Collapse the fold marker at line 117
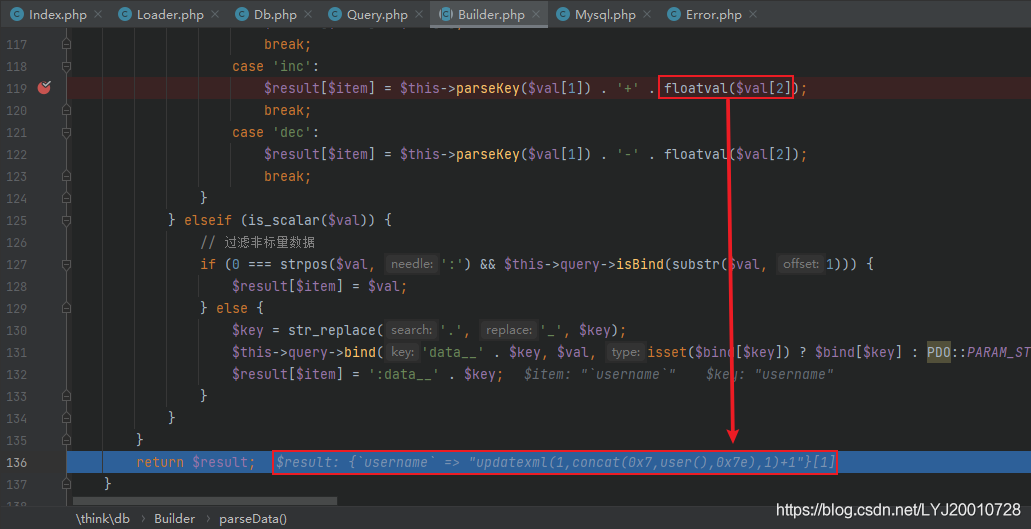Image resolution: width=1031 pixels, height=529 pixels. (x=66, y=44)
